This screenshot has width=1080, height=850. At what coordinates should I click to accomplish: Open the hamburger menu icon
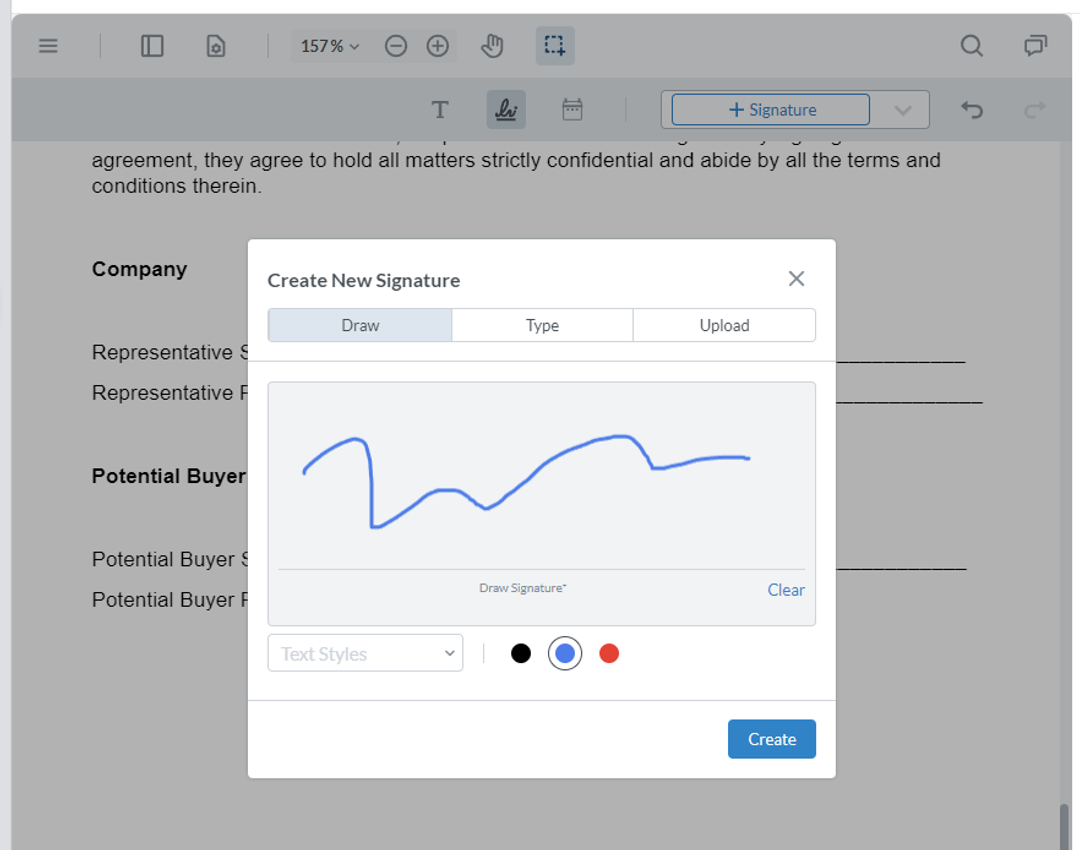48,46
